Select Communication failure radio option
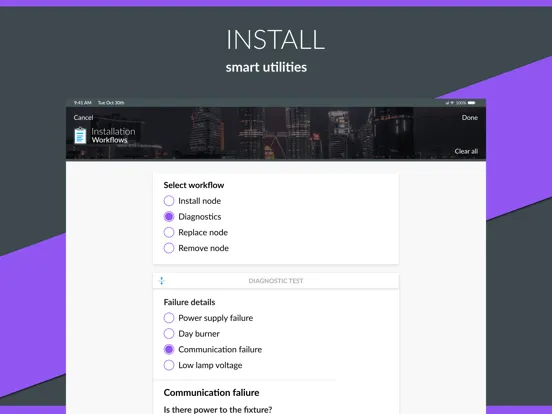The image size is (552, 414). point(169,349)
